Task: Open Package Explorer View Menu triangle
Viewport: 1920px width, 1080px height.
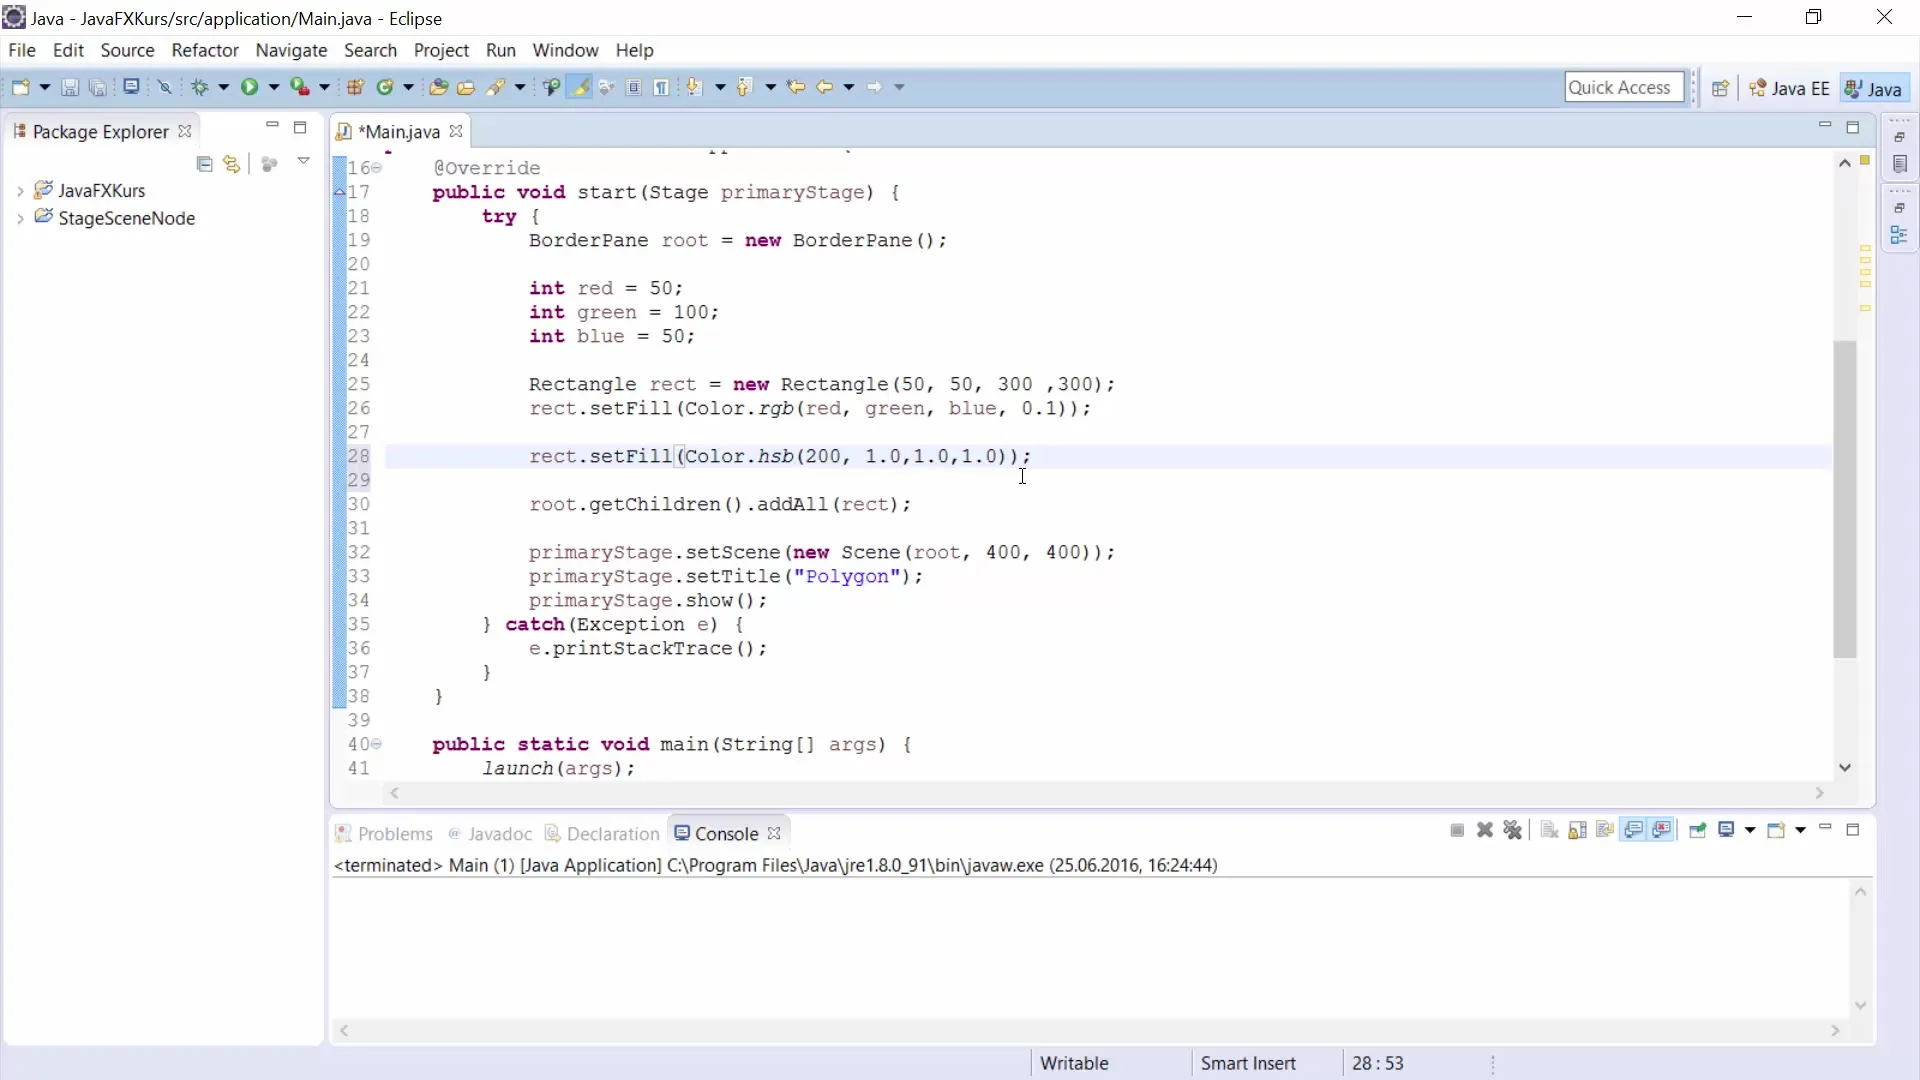Action: coord(303,162)
